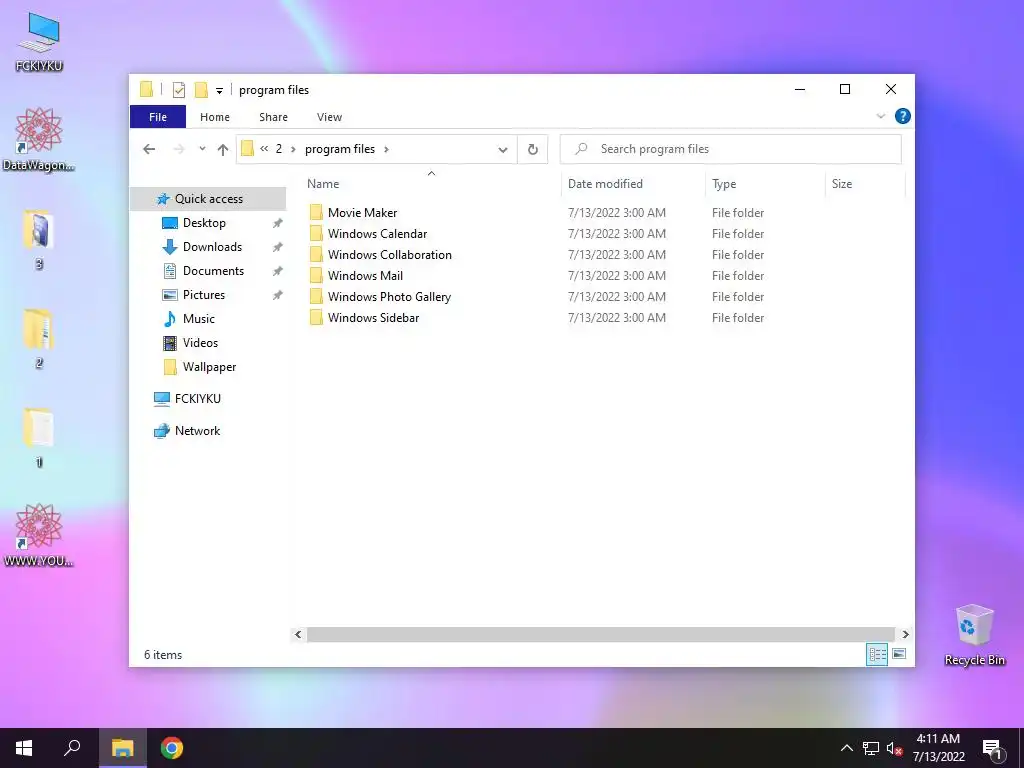This screenshot has height=768, width=1024.
Task: Go back with the back arrow
Action: click(x=149, y=149)
